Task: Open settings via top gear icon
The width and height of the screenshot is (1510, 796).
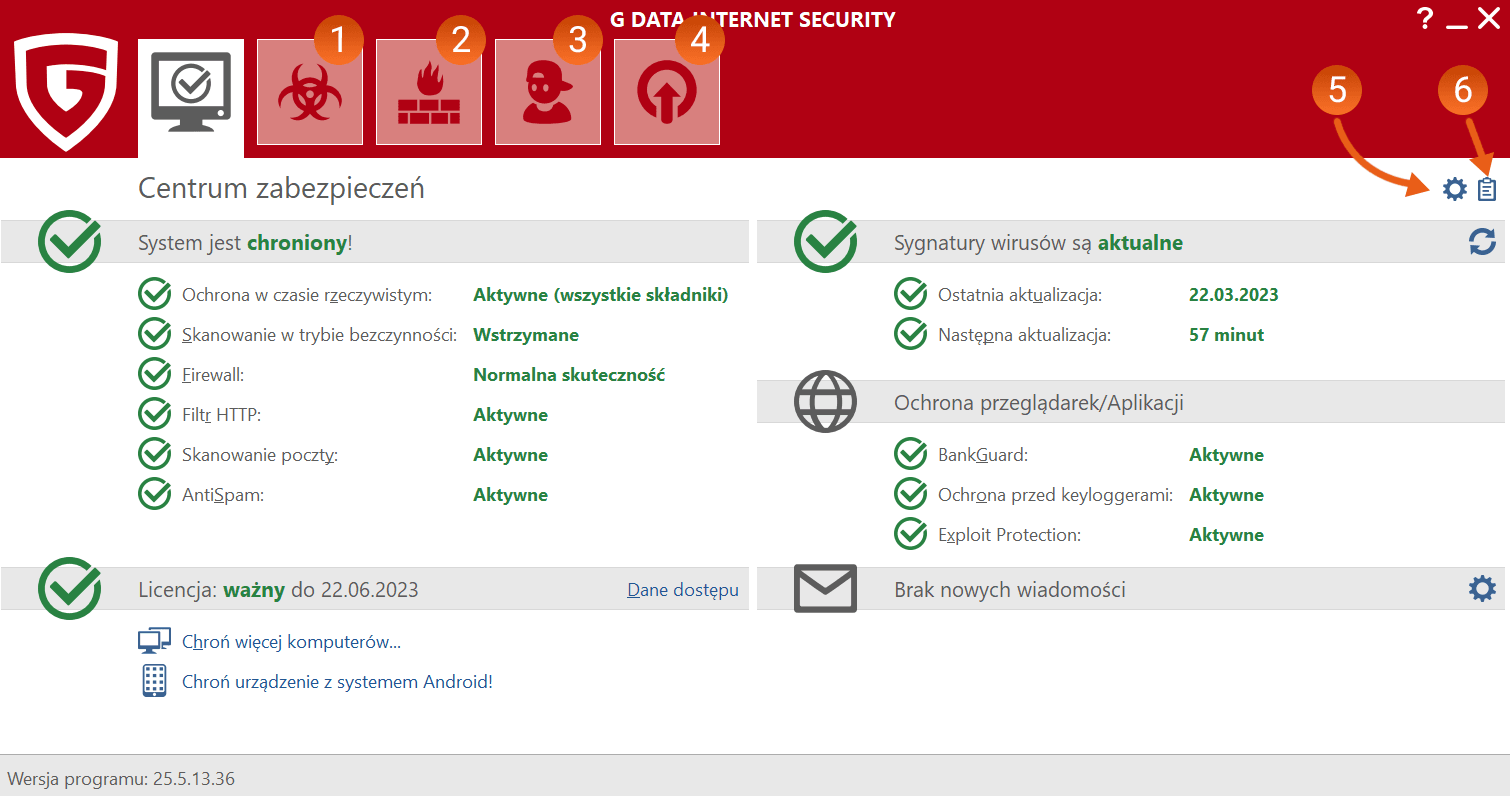Action: [x=1455, y=189]
